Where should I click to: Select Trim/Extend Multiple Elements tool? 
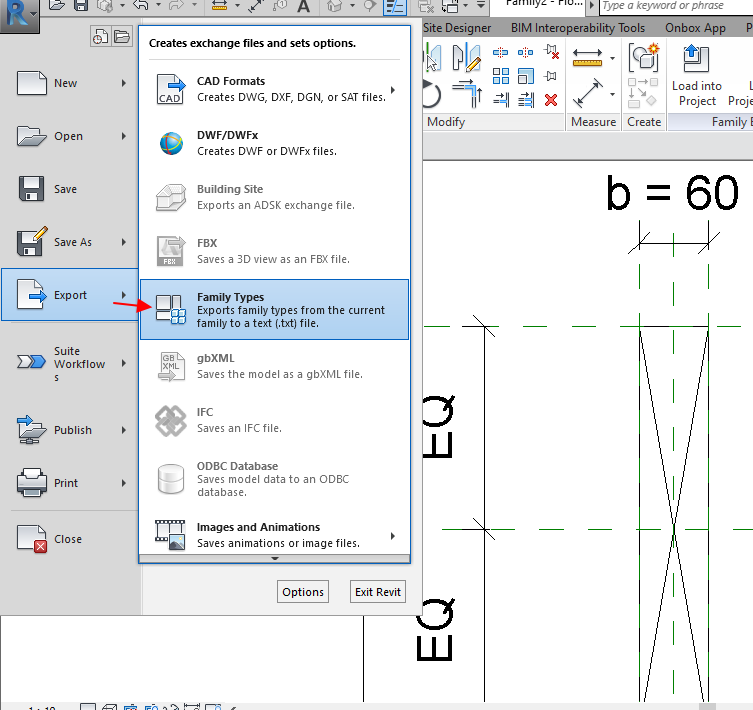pos(525,100)
